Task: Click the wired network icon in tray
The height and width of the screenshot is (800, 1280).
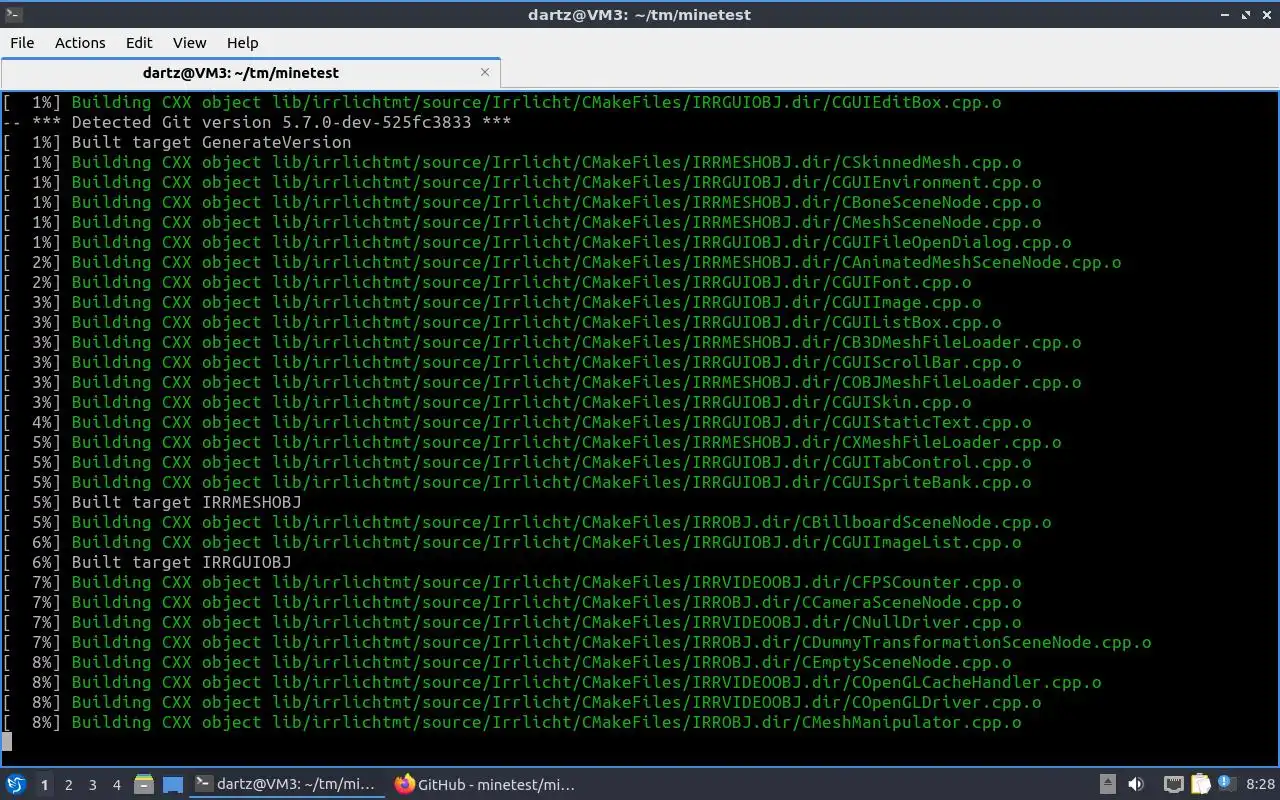Action: [x=1174, y=785]
